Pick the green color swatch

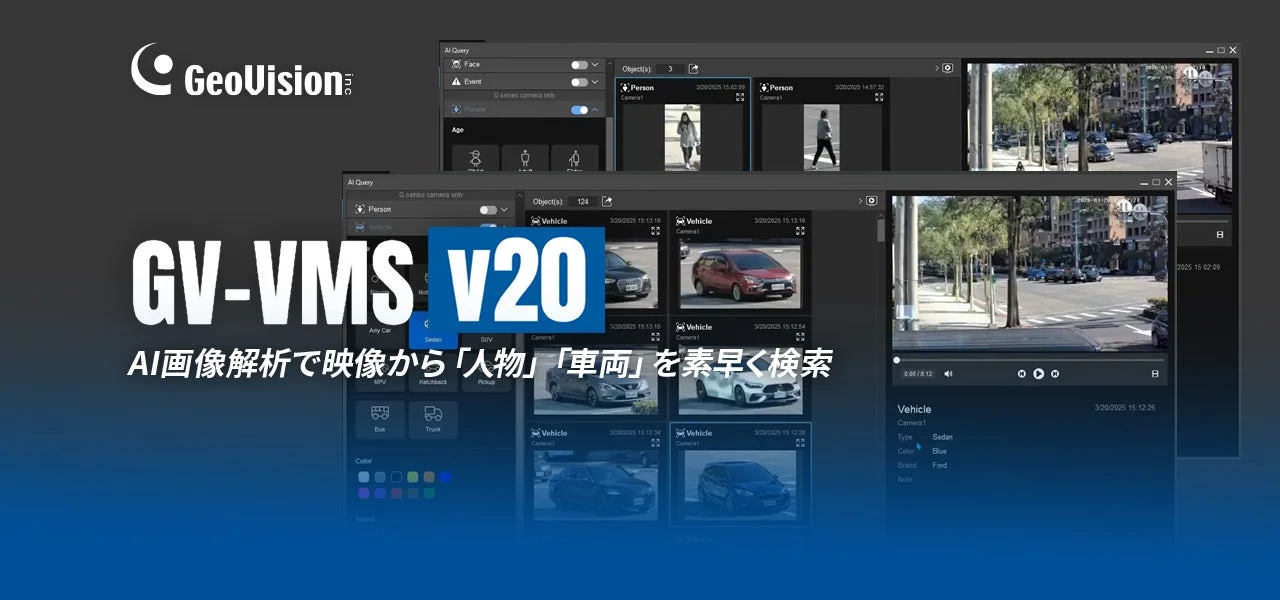click(413, 477)
